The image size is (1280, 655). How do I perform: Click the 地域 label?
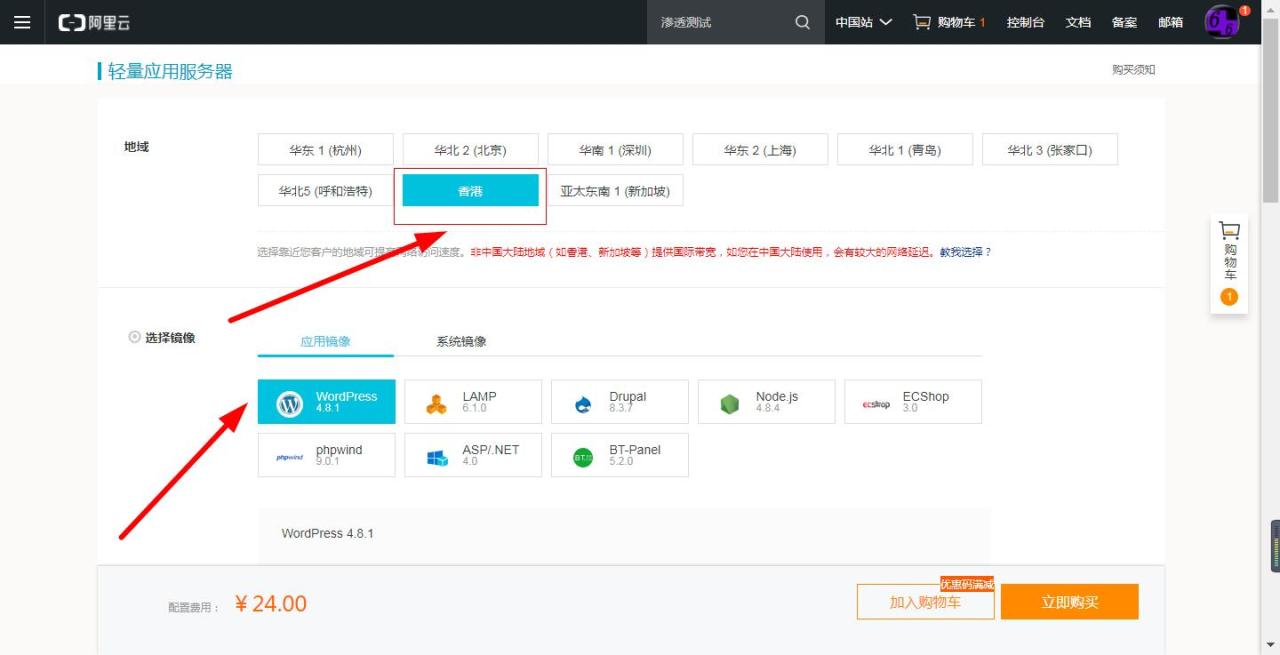(136, 147)
